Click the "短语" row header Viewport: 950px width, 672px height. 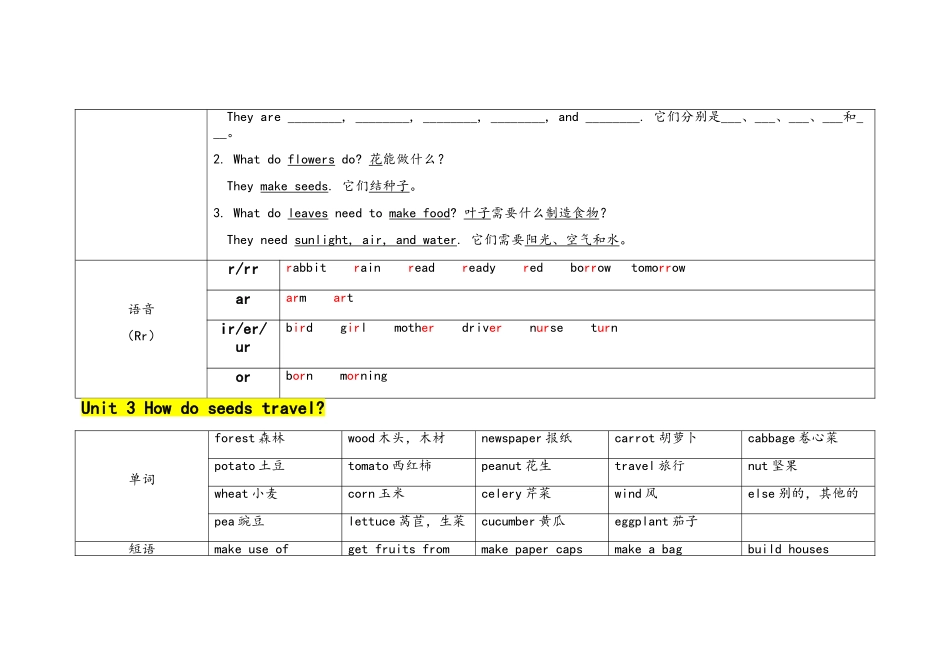pyautogui.click(x=141, y=549)
